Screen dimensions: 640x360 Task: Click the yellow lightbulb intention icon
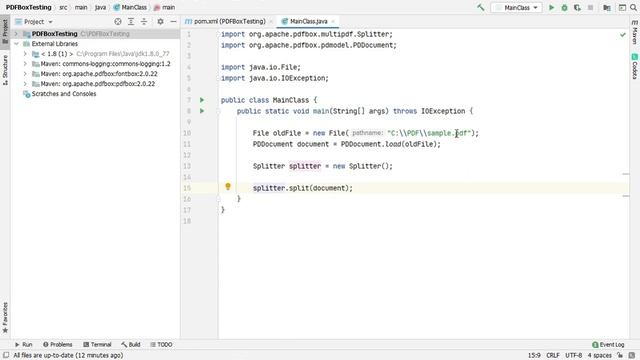(228, 187)
